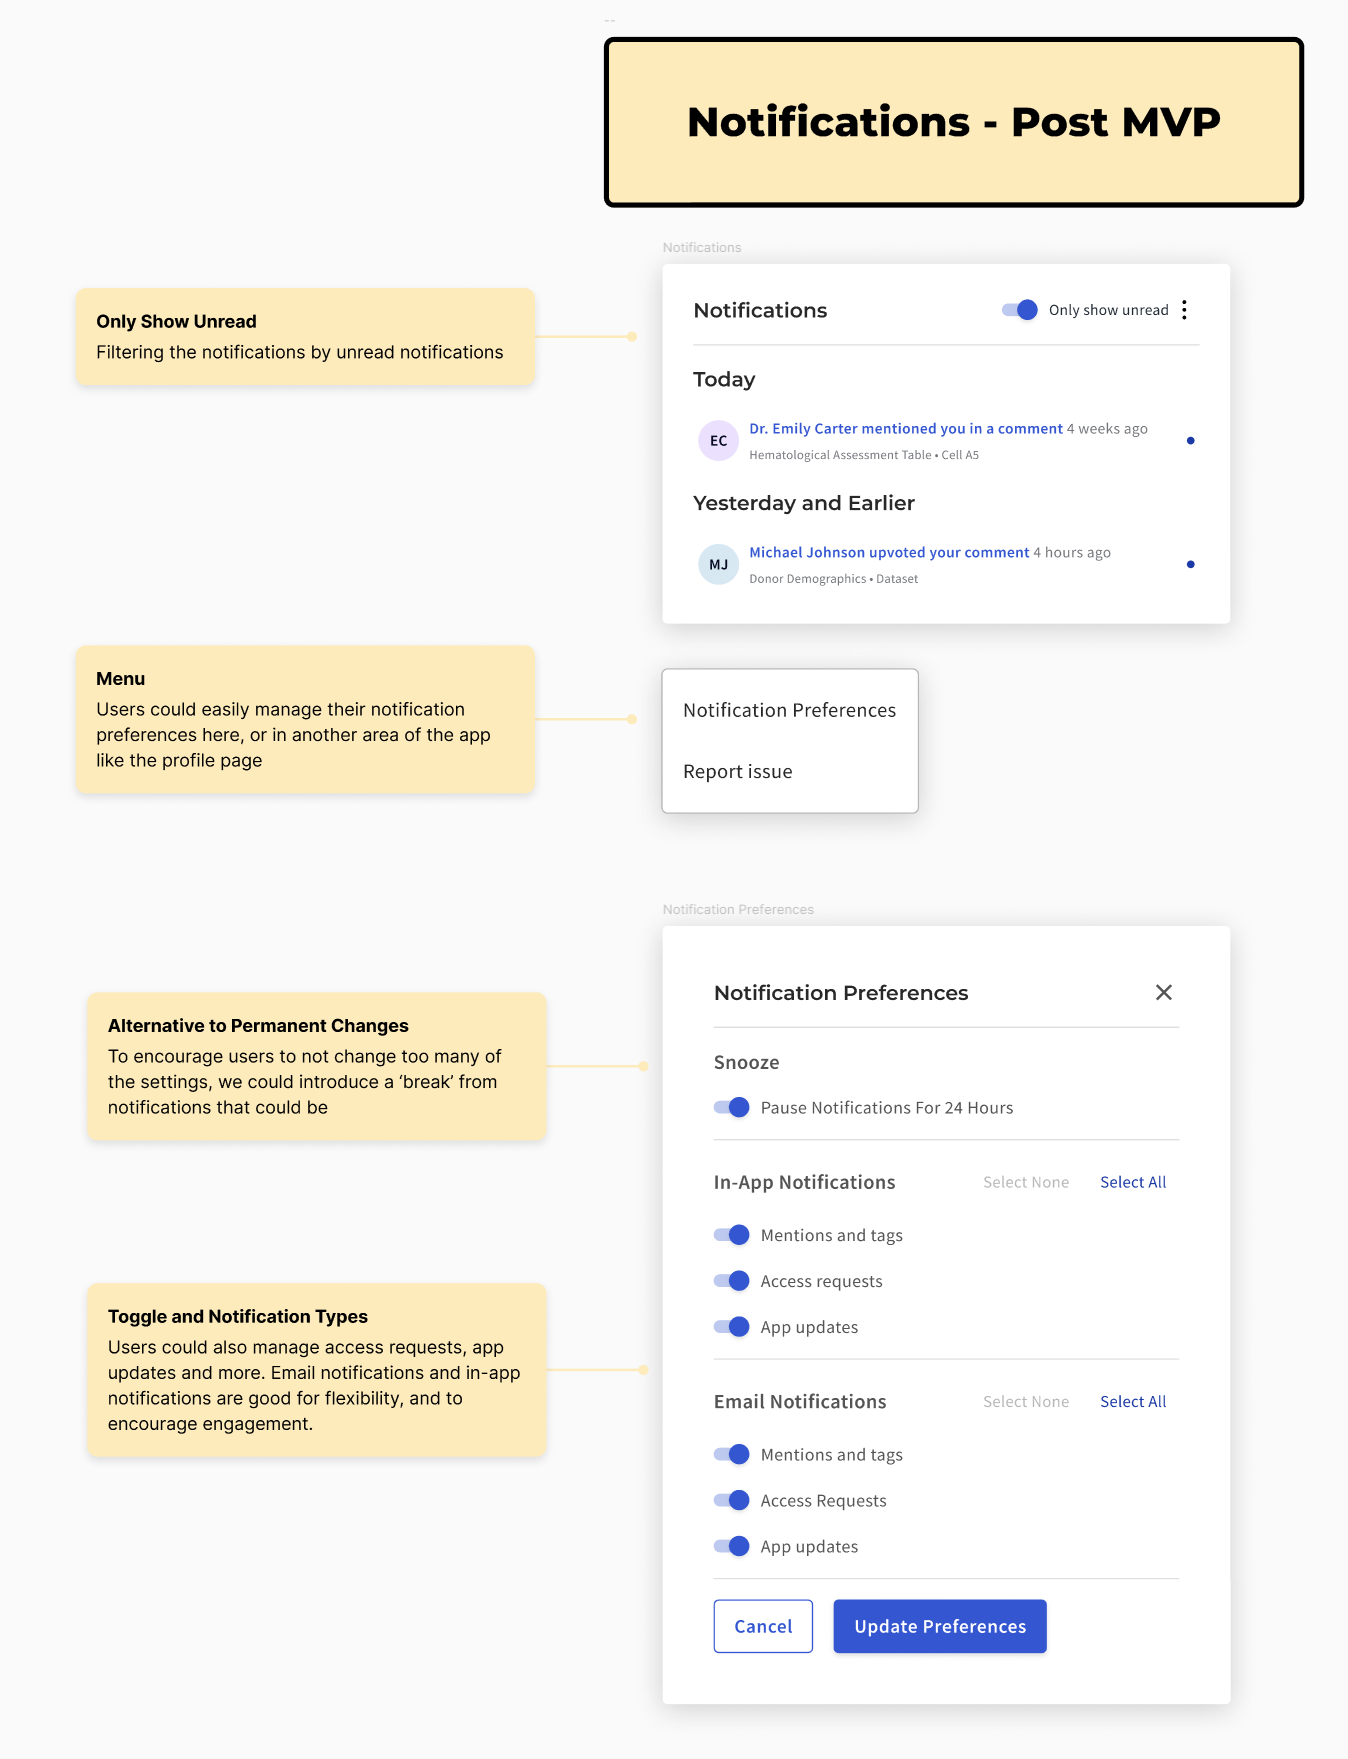
Task: Turn off email App updates
Action: point(732,1546)
